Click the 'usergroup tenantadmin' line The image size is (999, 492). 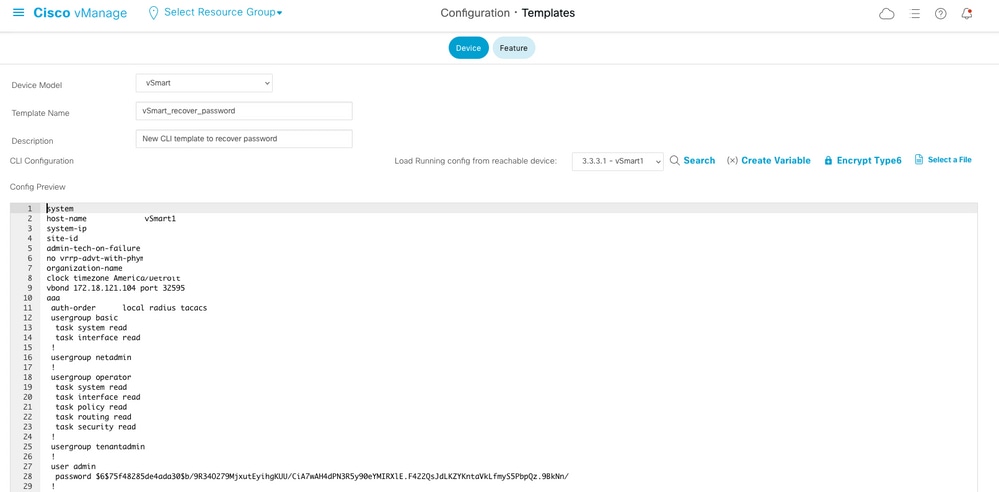point(97,447)
